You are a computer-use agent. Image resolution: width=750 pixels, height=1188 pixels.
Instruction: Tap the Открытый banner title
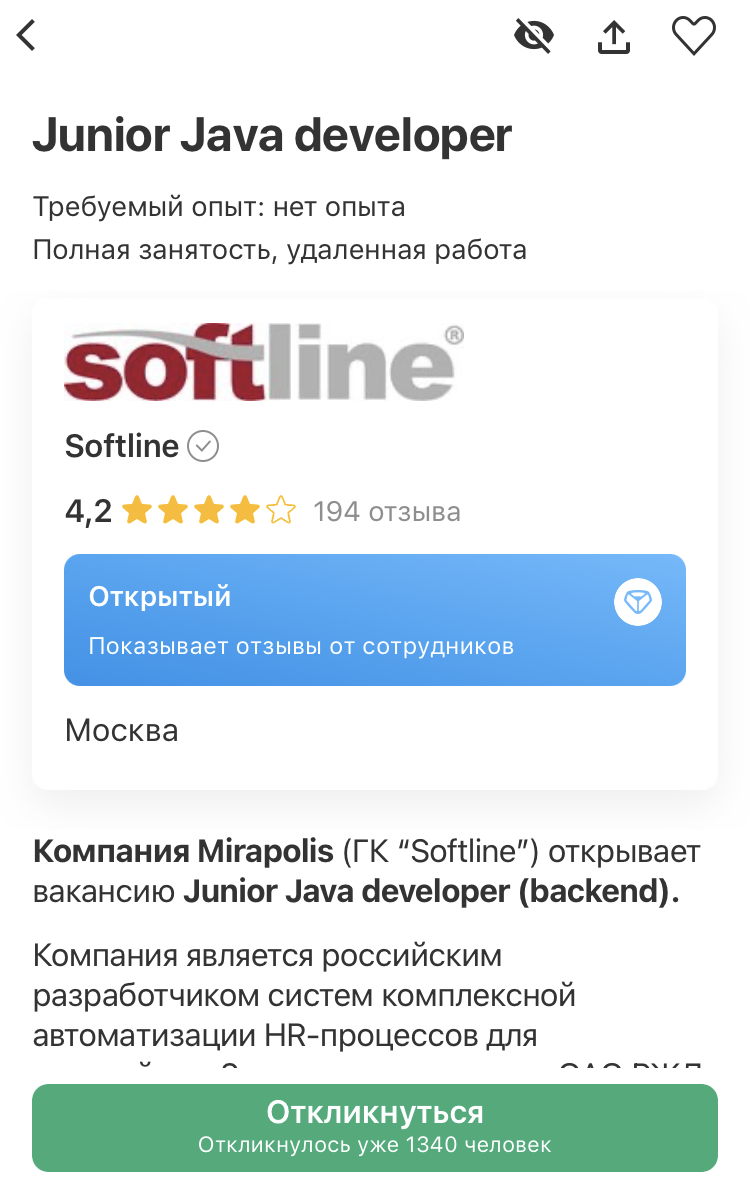click(160, 597)
